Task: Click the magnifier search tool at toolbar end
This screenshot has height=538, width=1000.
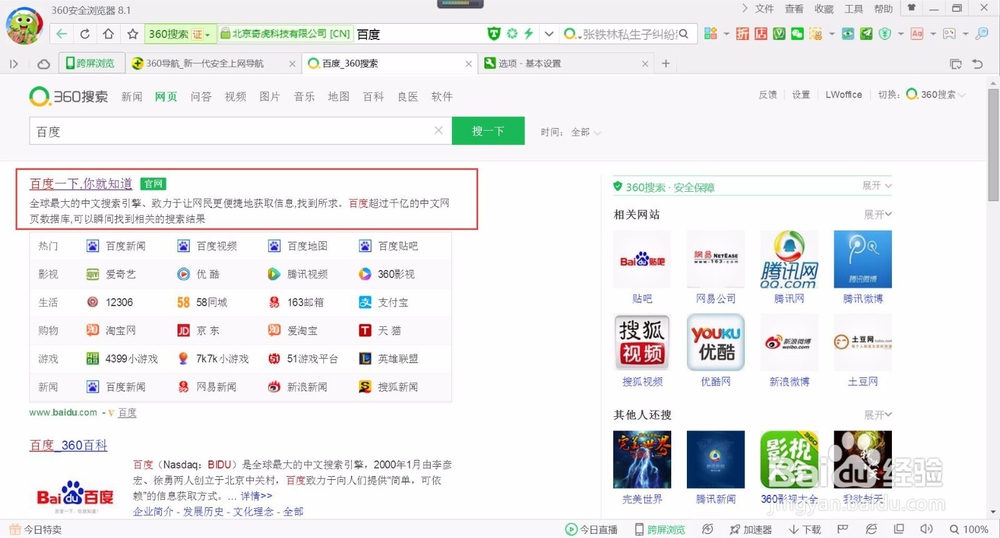Action: click(x=982, y=34)
